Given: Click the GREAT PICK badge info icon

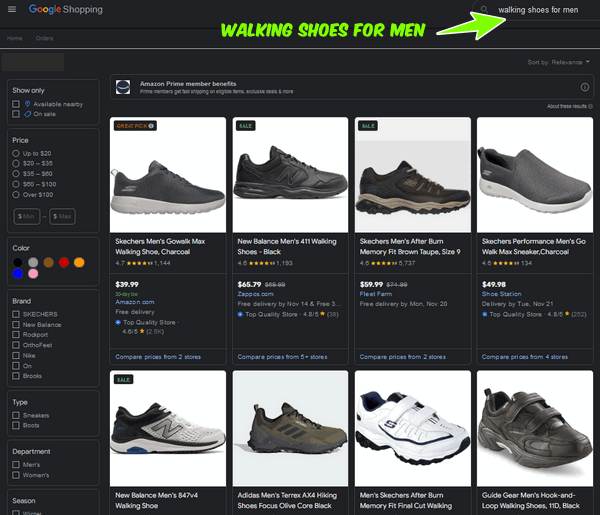Looking at the screenshot, I should [x=151, y=126].
